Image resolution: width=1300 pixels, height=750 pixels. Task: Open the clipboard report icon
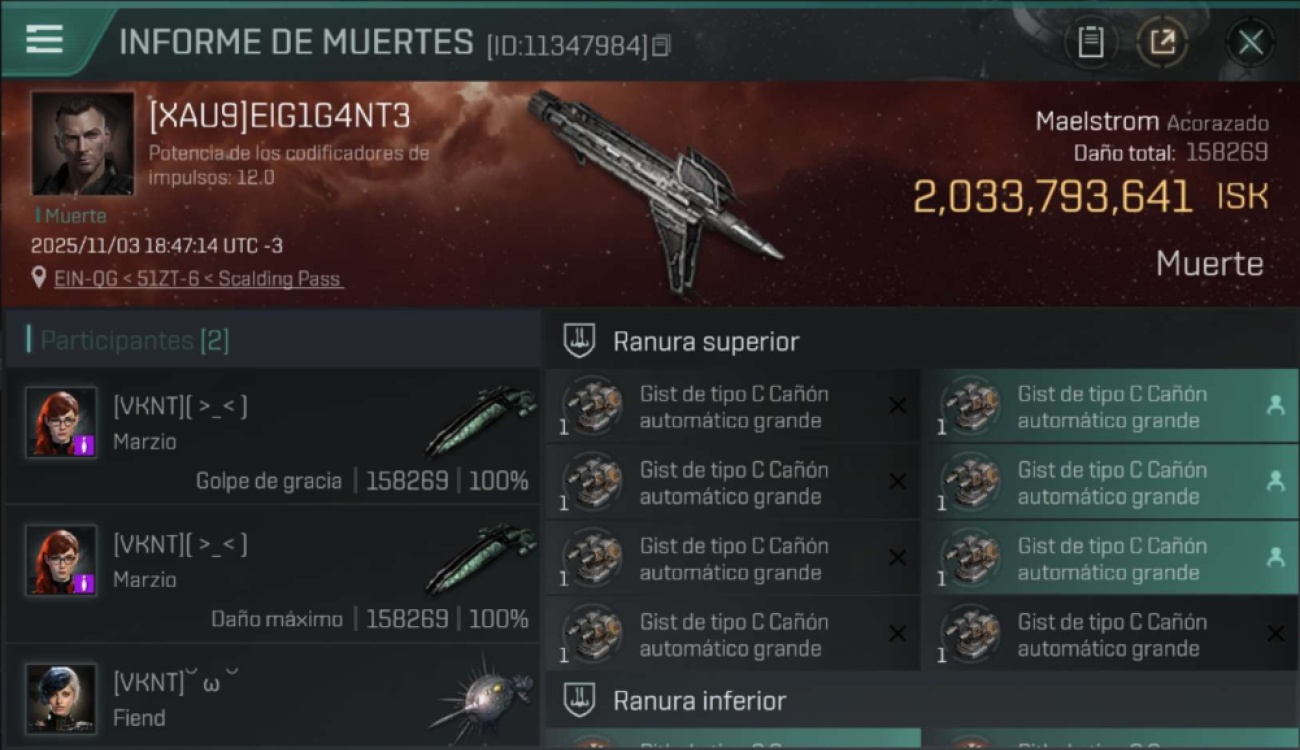(1091, 42)
